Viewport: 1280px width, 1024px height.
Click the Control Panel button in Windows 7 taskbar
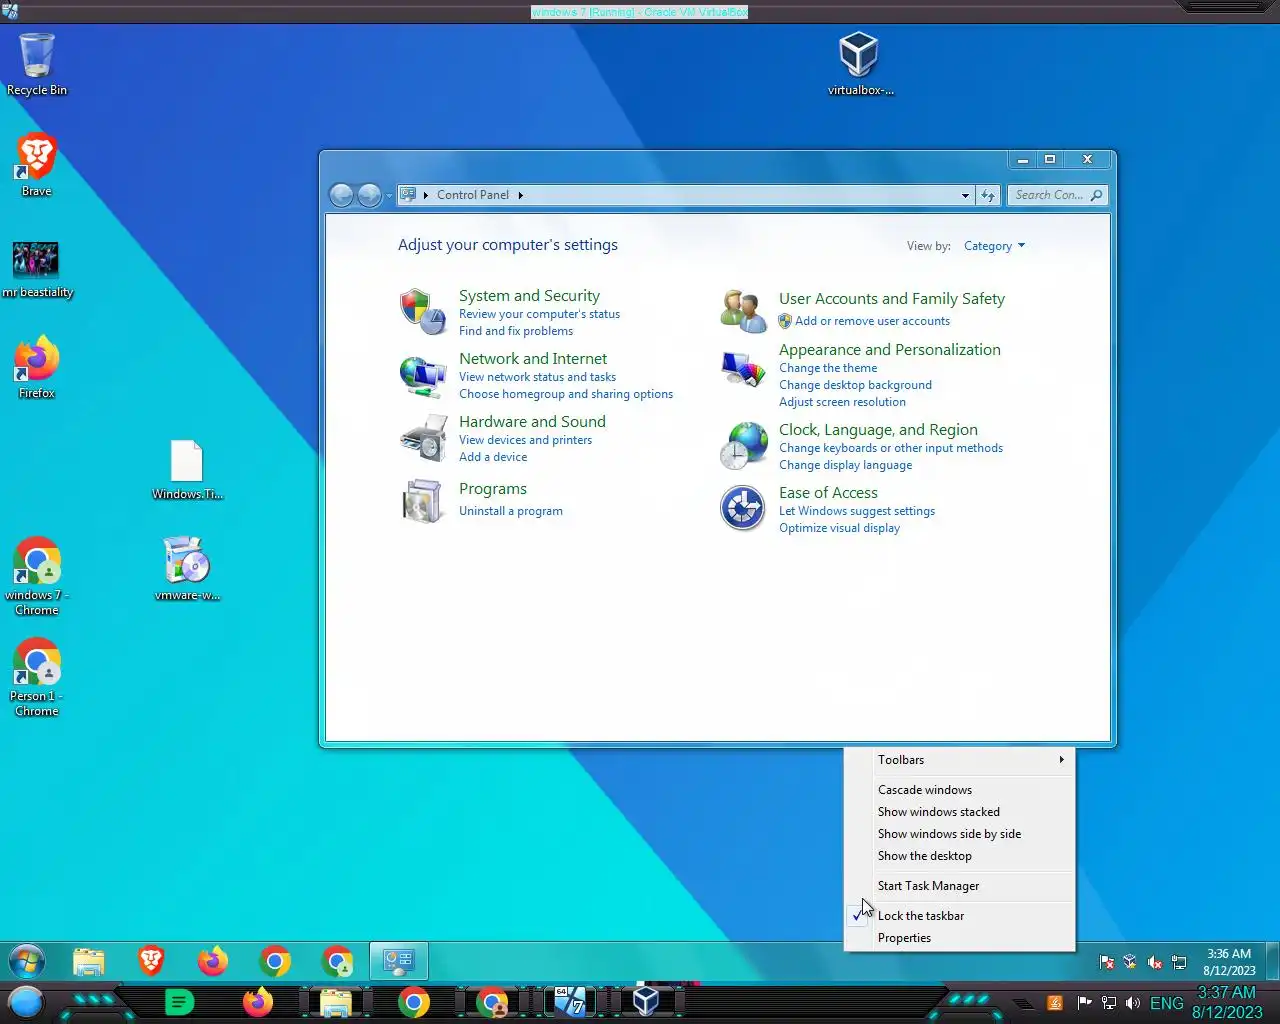click(x=399, y=962)
